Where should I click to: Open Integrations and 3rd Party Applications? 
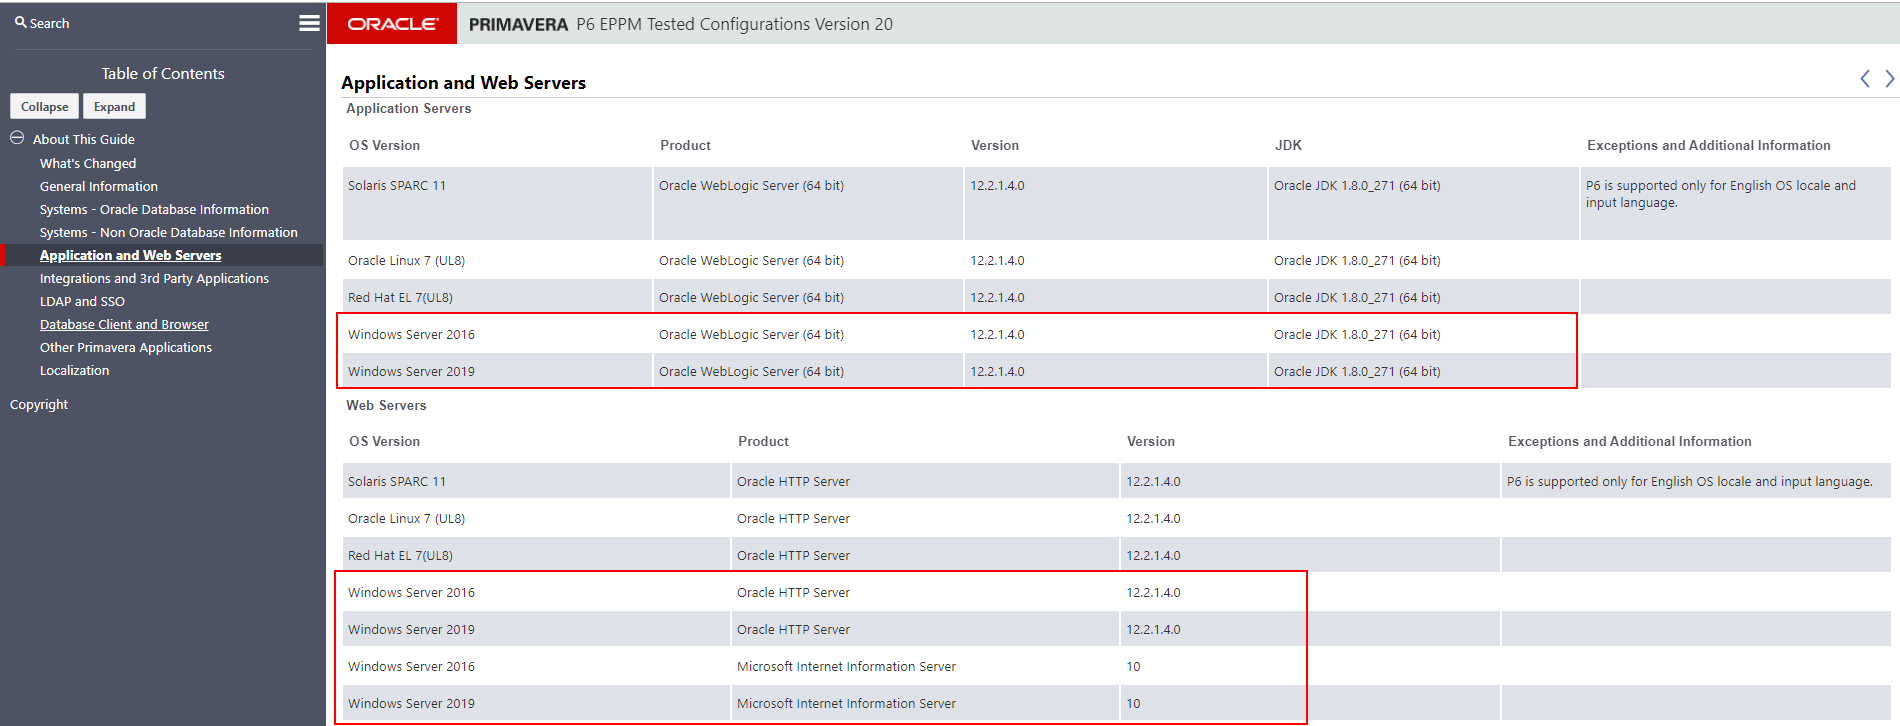(x=154, y=278)
